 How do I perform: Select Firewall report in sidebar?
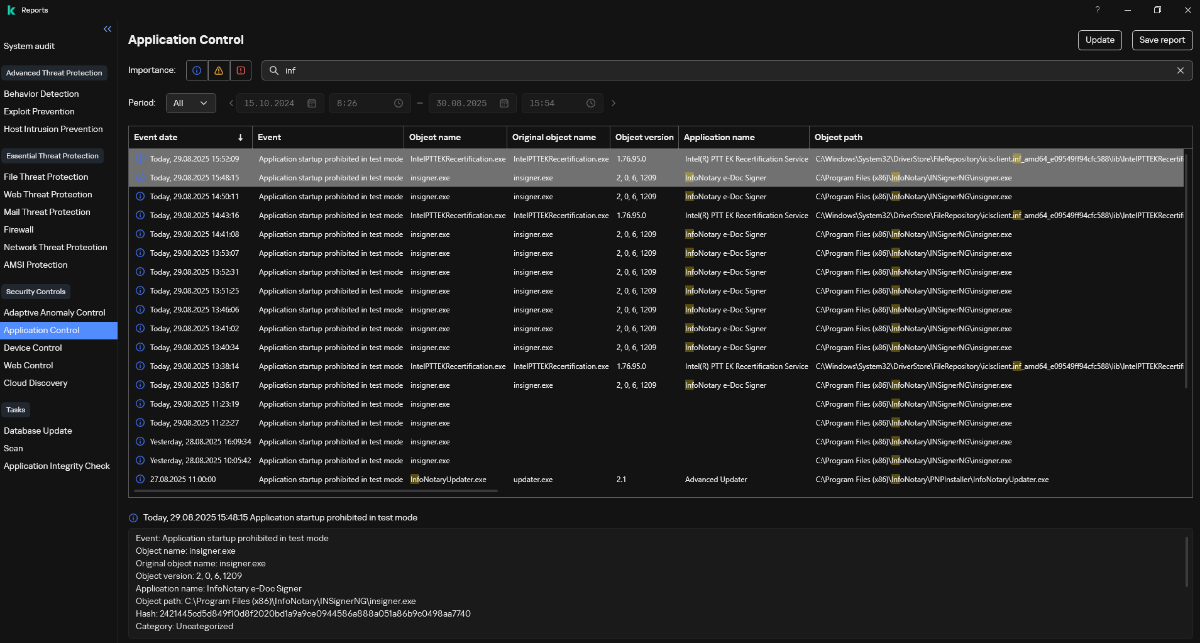pos(18,230)
